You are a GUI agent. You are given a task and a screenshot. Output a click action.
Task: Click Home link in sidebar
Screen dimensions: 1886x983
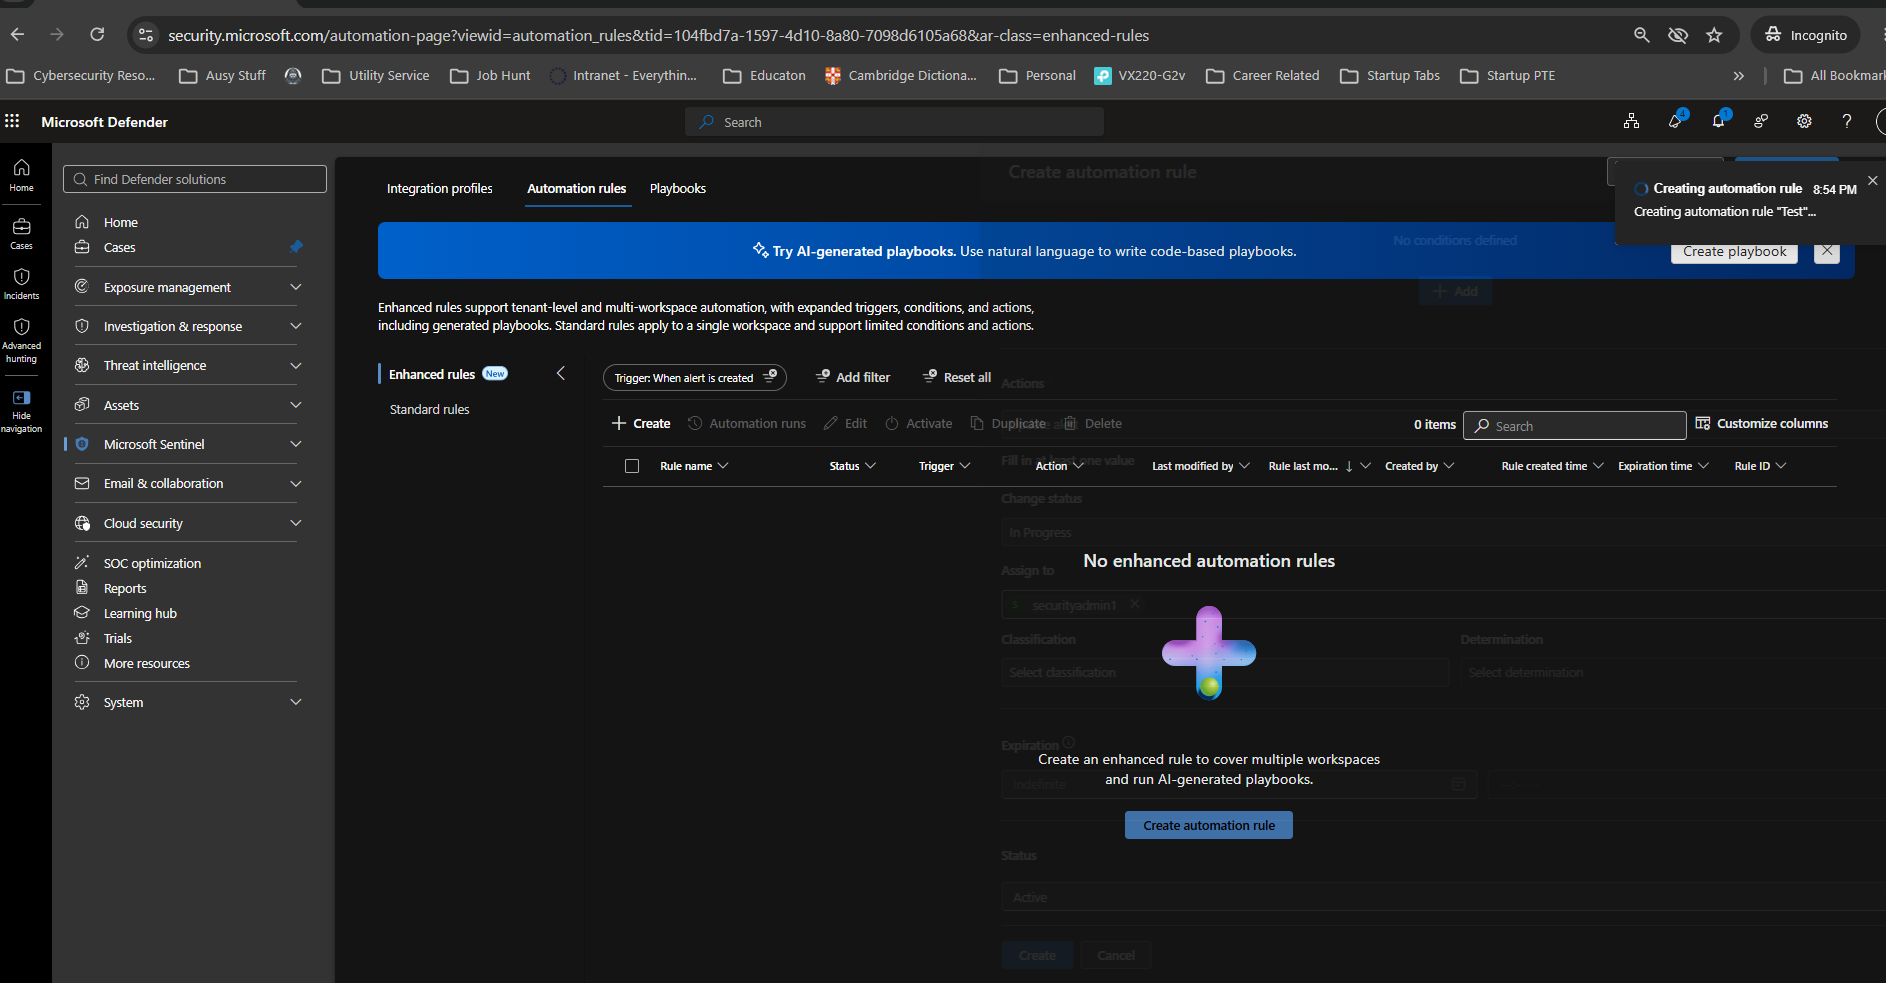[121, 222]
